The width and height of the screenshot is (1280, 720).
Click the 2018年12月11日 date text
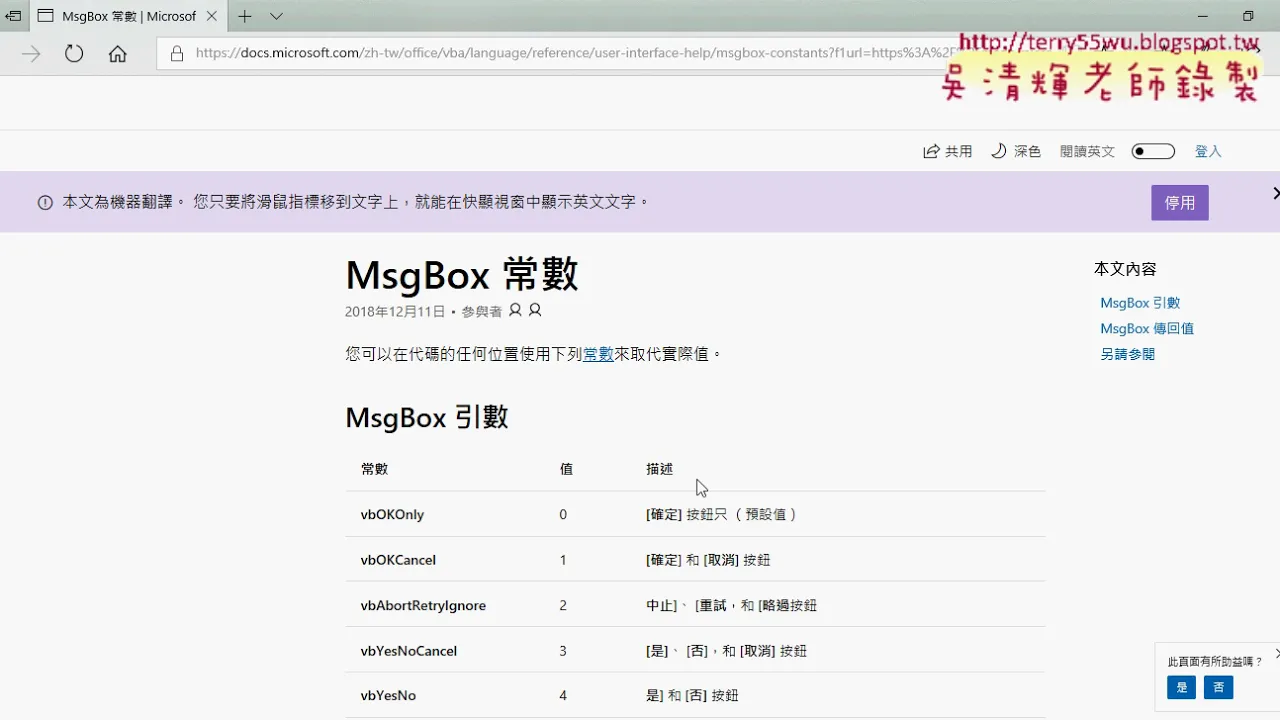(395, 311)
